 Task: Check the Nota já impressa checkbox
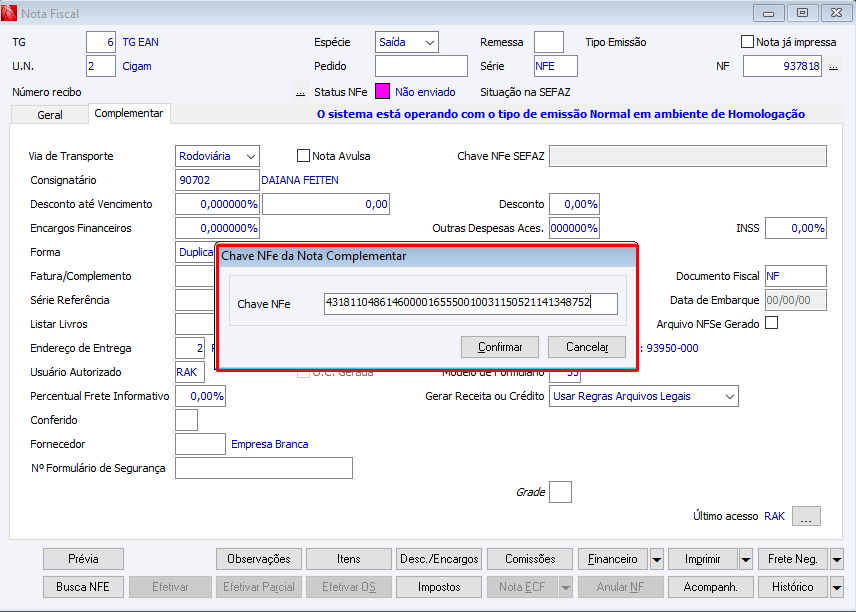(x=747, y=41)
